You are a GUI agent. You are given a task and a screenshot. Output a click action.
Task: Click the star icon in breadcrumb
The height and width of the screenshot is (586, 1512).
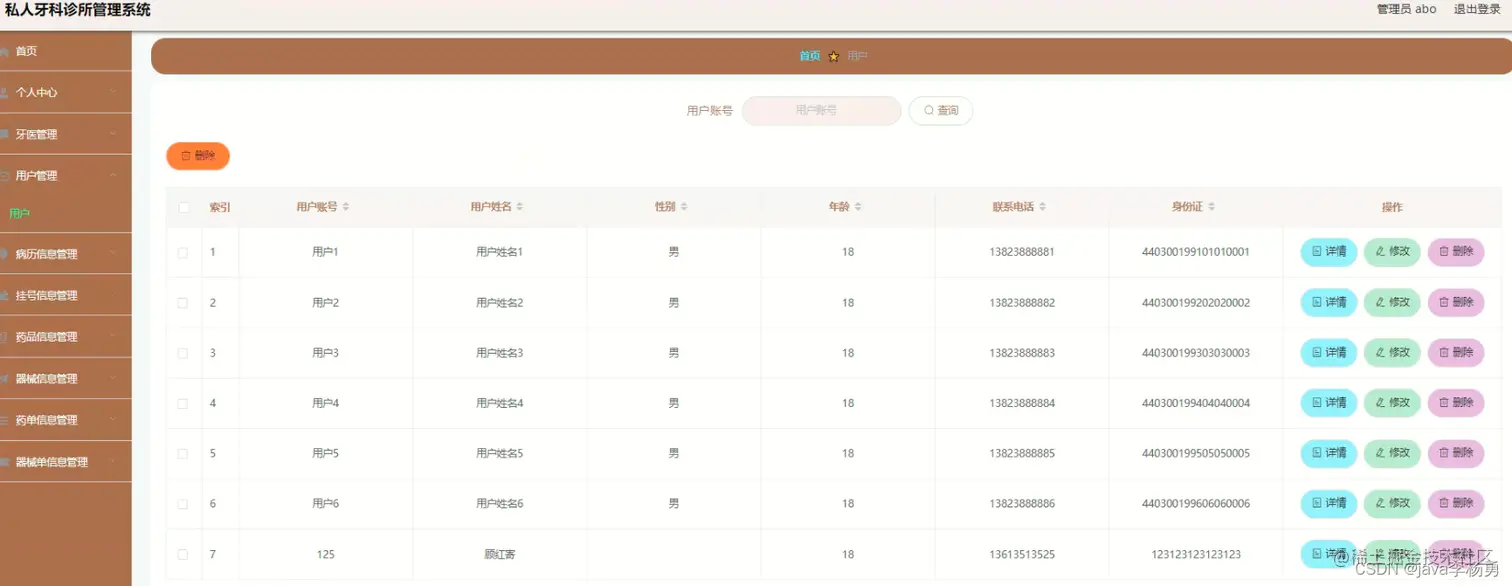pos(834,57)
